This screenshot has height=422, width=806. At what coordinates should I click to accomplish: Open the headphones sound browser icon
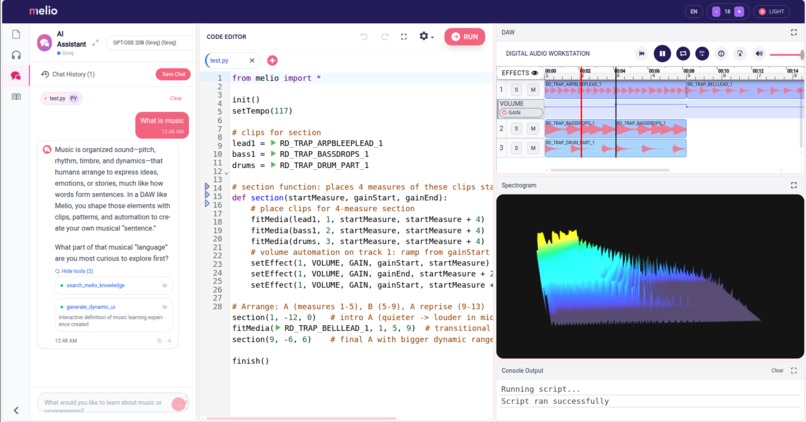coord(16,55)
